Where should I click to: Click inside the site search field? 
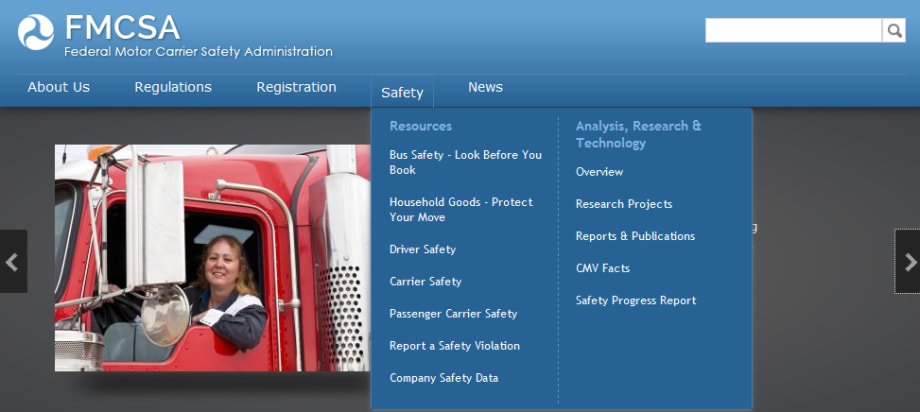(793, 31)
